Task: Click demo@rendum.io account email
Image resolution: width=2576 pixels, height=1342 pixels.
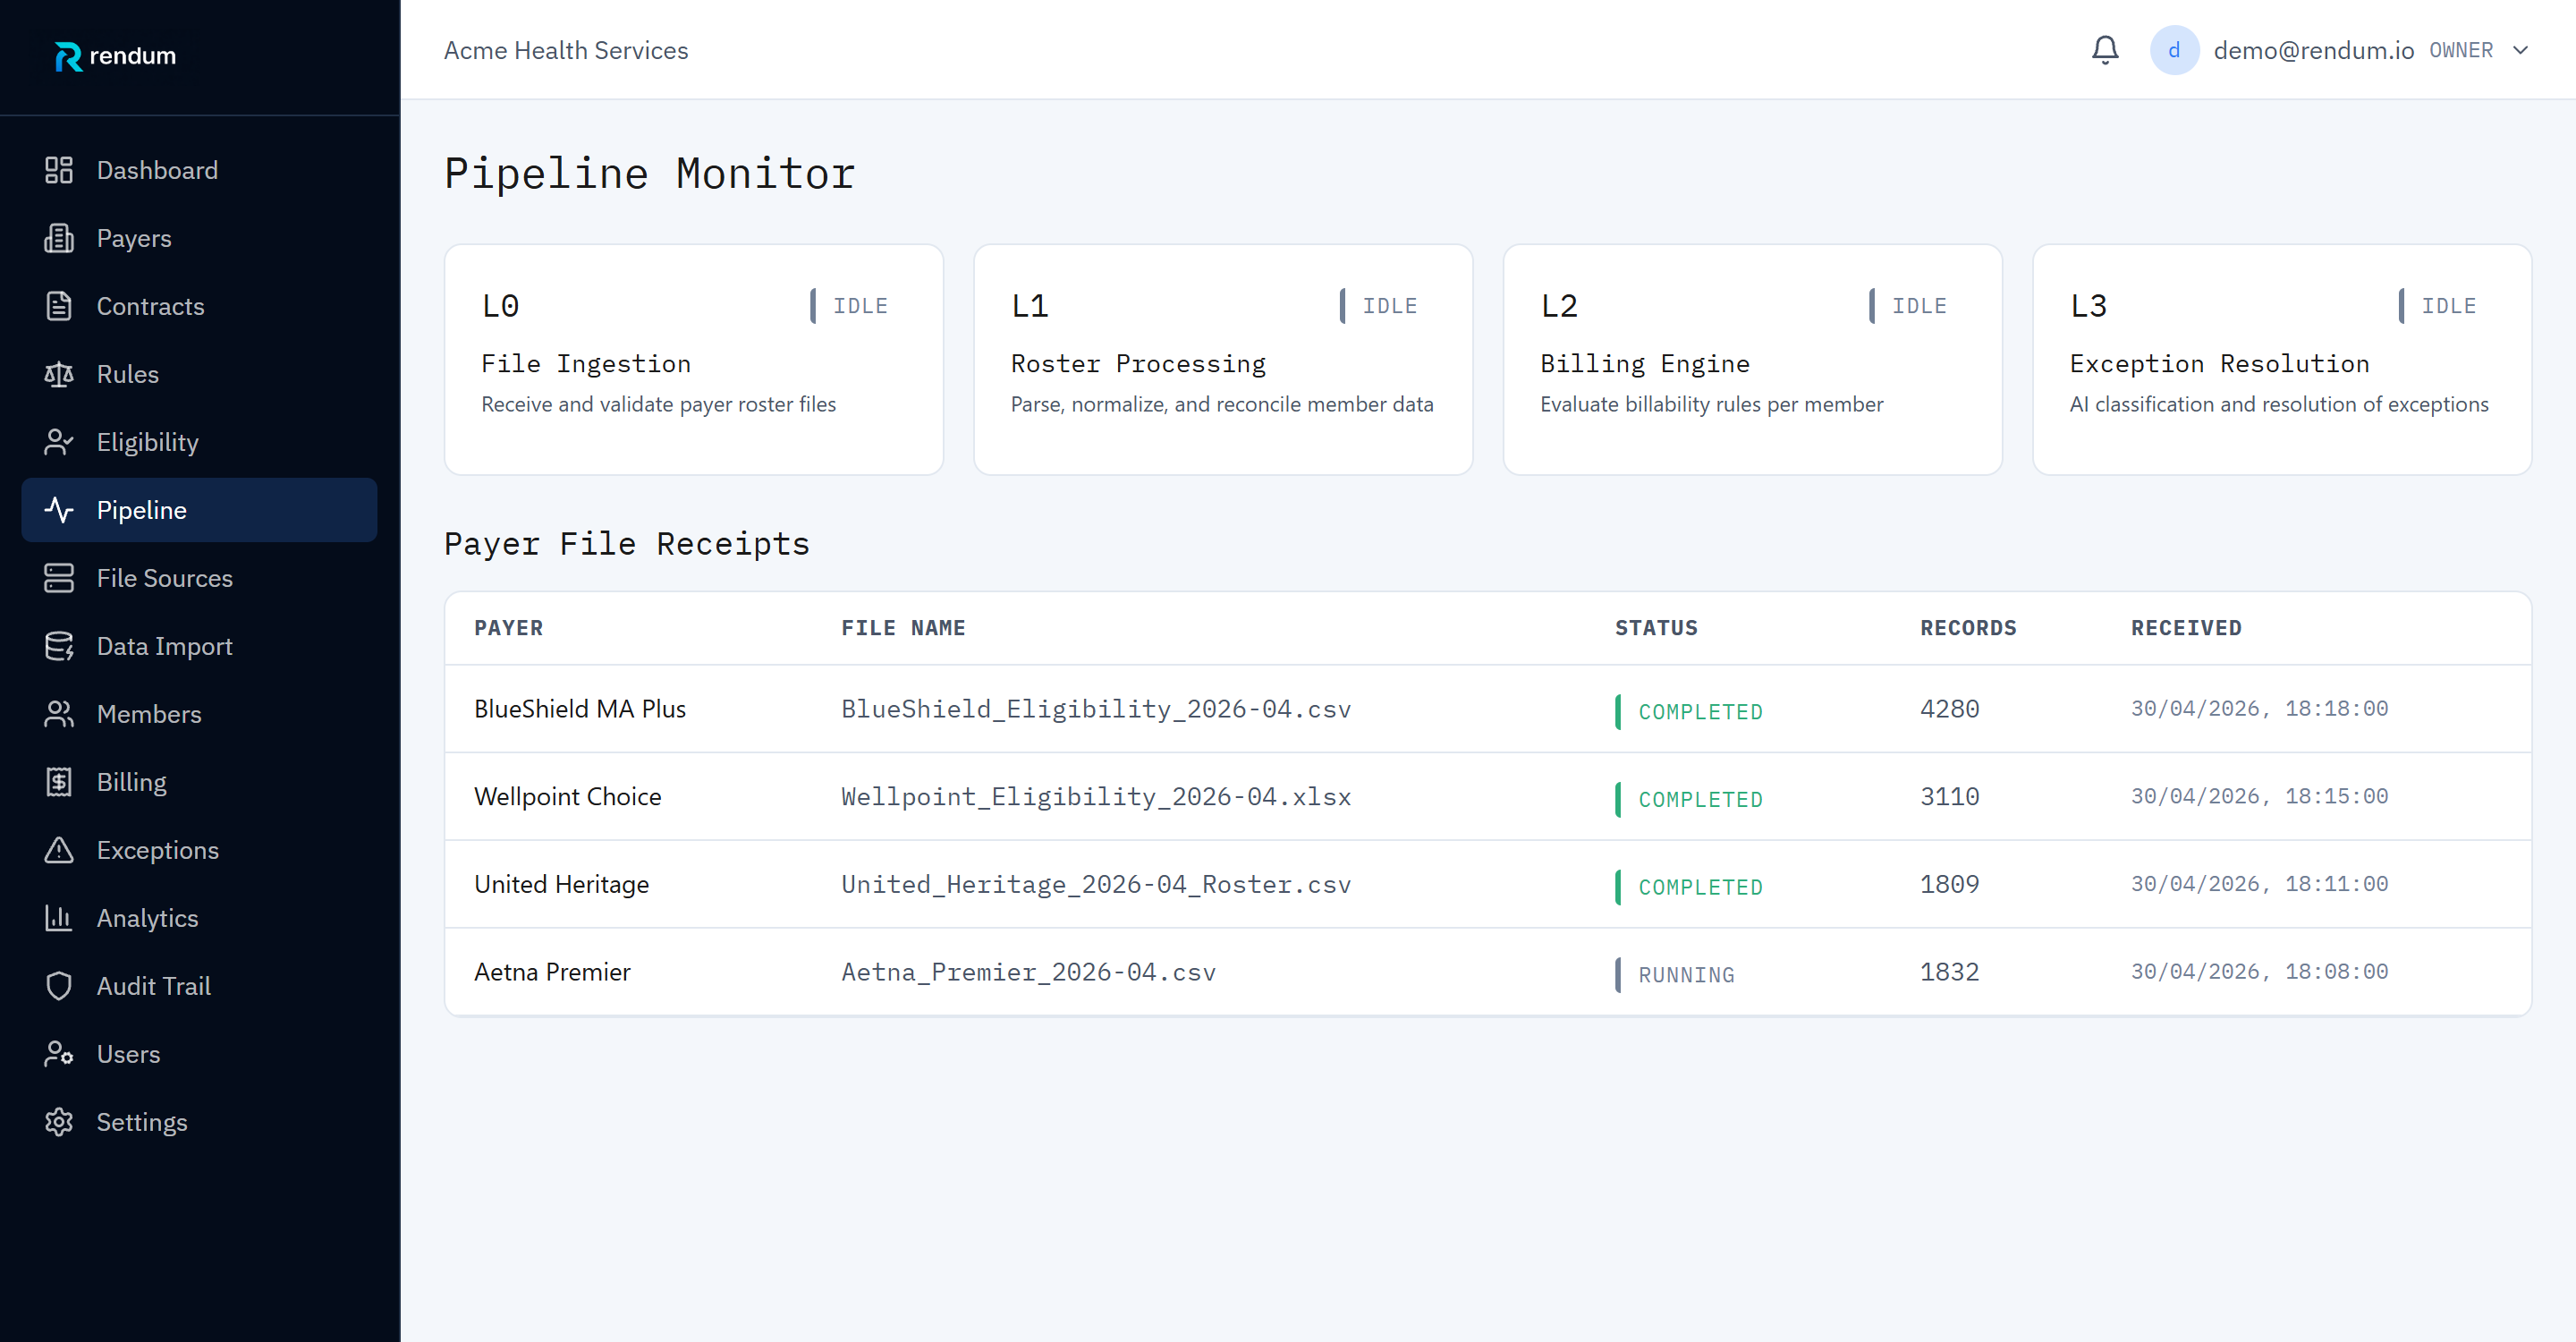Action: click(2313, 50)
